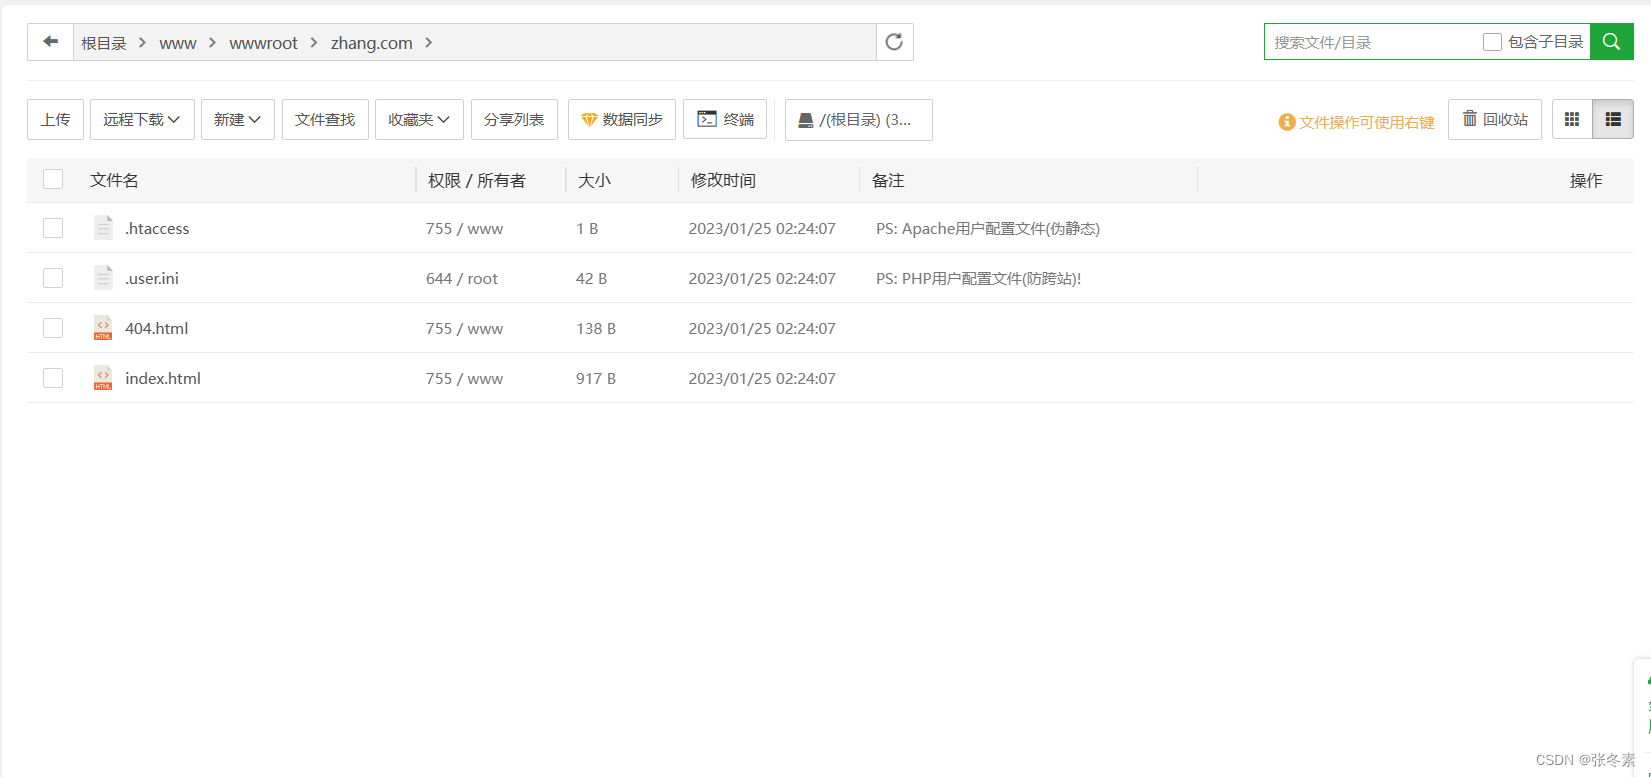The image size is (1651, 777).
Task: Click the .htaccess file icon
Action: click(x=103, y=228)
